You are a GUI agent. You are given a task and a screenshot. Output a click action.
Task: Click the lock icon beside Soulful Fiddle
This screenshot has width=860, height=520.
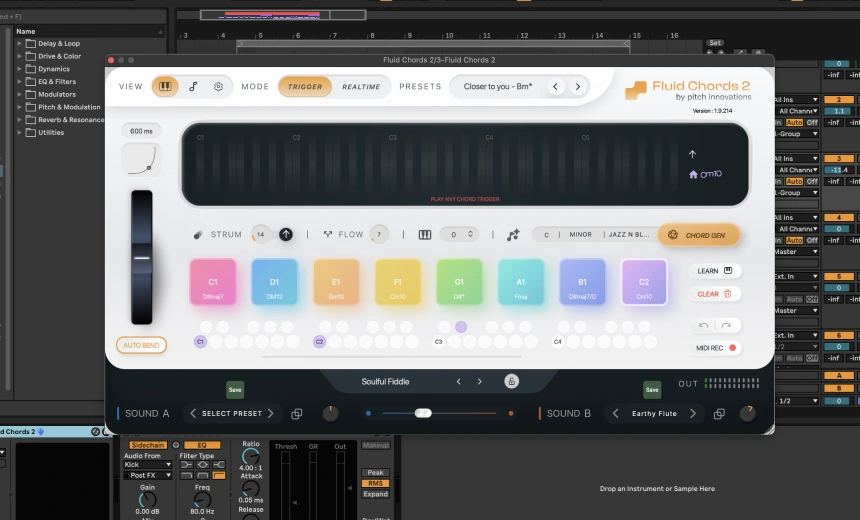coord(511,381)
